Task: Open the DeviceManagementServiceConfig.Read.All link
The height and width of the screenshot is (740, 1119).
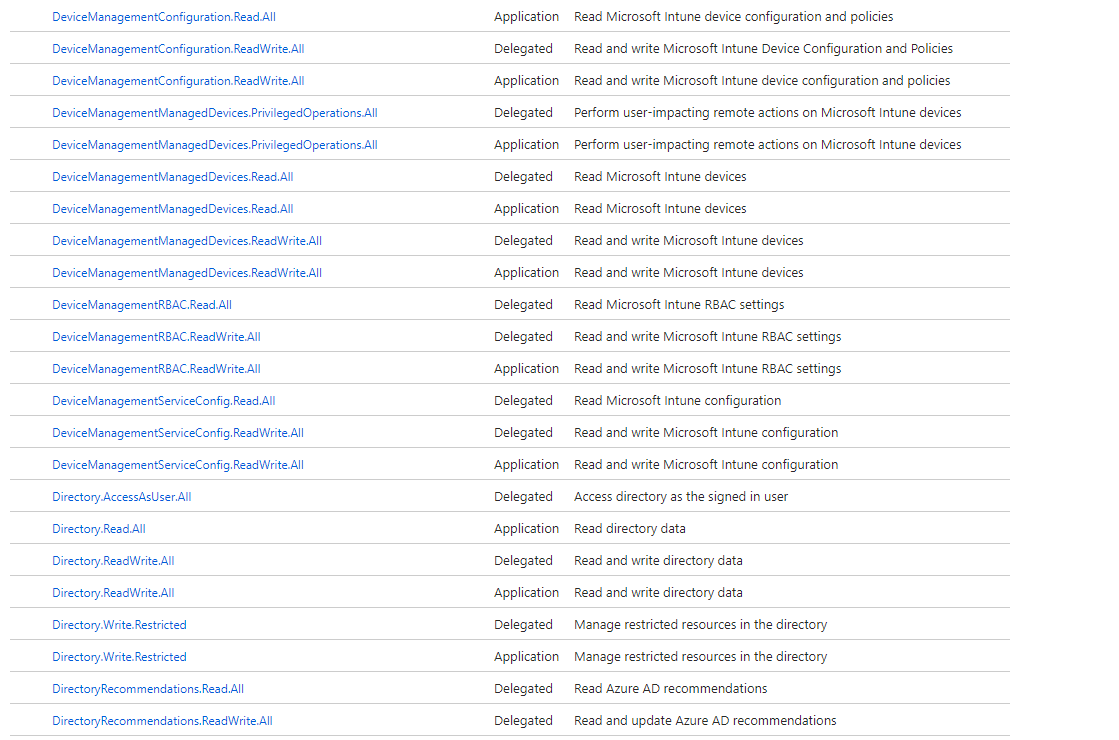Action: tap(163, 400)
